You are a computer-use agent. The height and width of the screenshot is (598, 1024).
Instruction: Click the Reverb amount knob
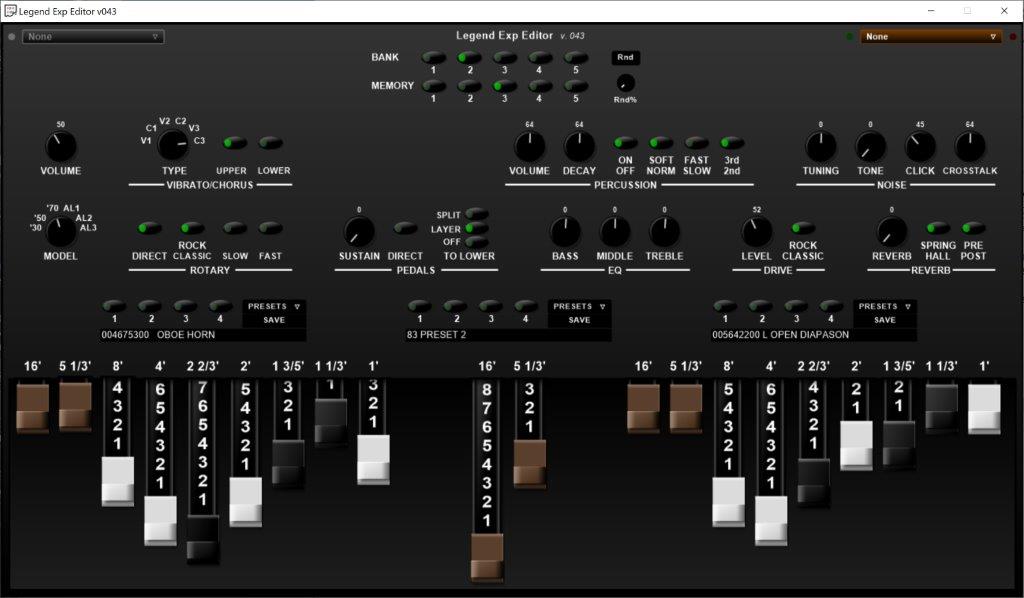tap(891, 232)
